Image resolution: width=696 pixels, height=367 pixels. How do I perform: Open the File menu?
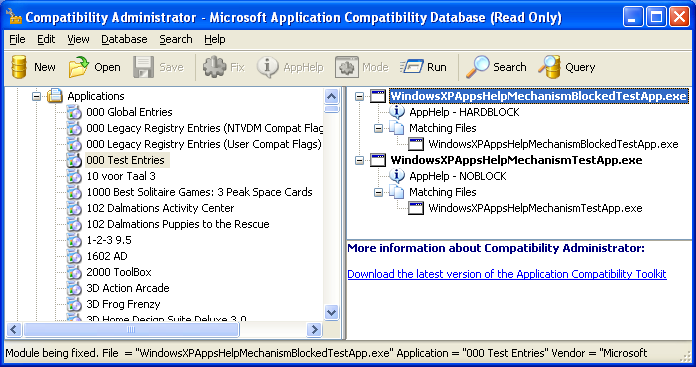point(17,39)
